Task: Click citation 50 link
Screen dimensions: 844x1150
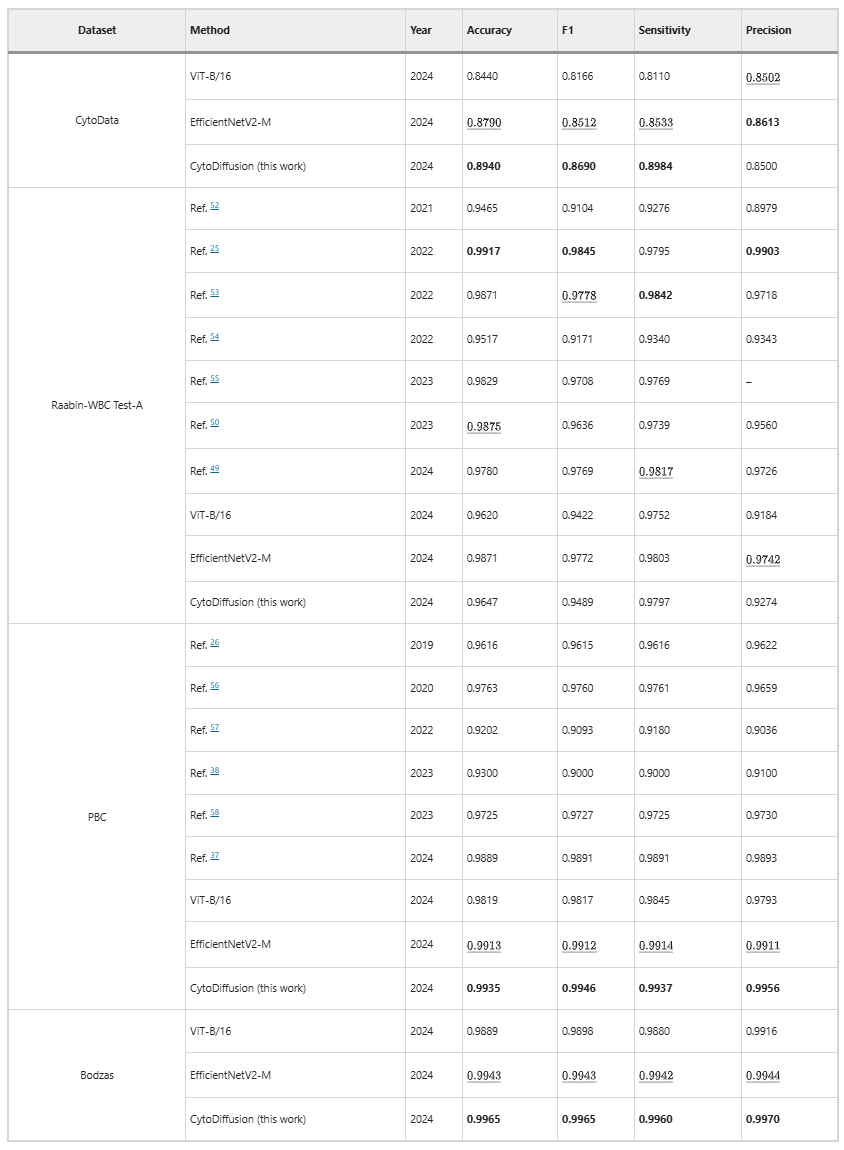Action: pos(214,424)
